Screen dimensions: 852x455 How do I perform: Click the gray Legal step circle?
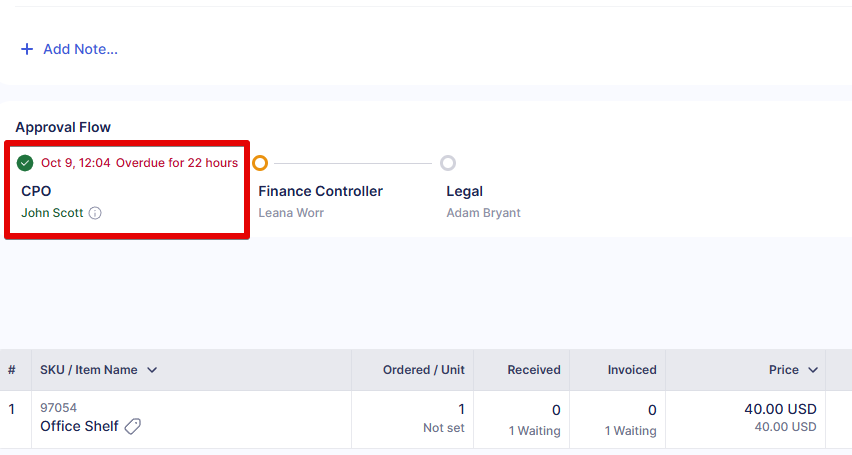click(x=448, y=163)
